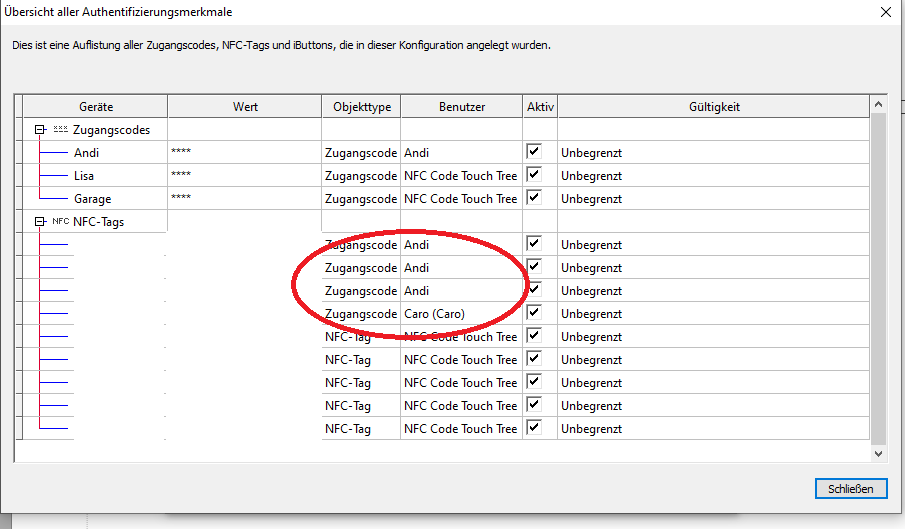
Task: Select the Lisa access code entry
Action: (84, 175)
